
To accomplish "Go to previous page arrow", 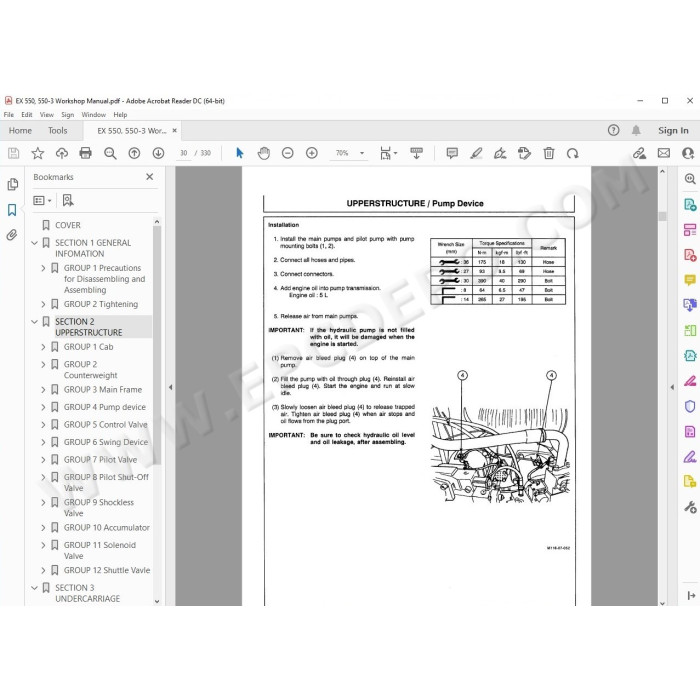I will pyautogui.click(x=134, y=153).
